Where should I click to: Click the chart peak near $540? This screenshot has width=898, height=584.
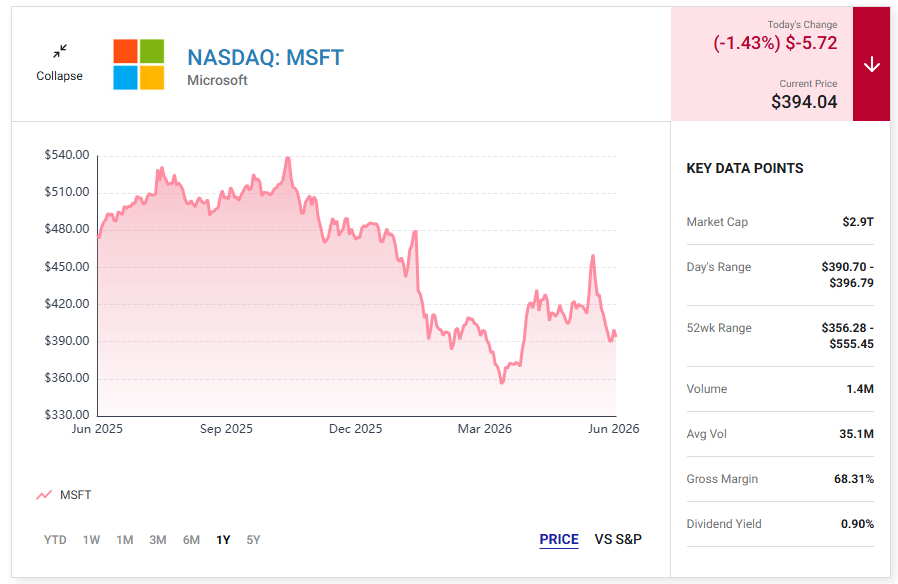point(287,158)
